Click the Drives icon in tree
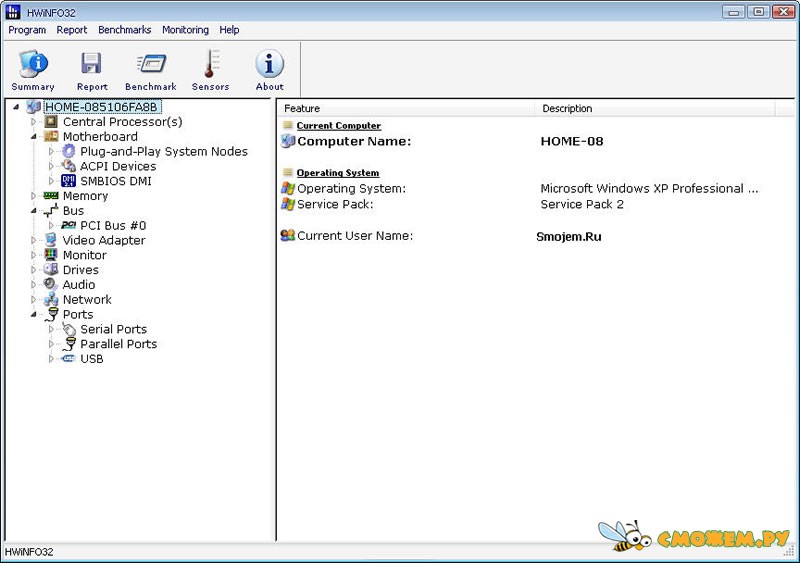Screen dimensions: 800x563 (x=51, y=269)
